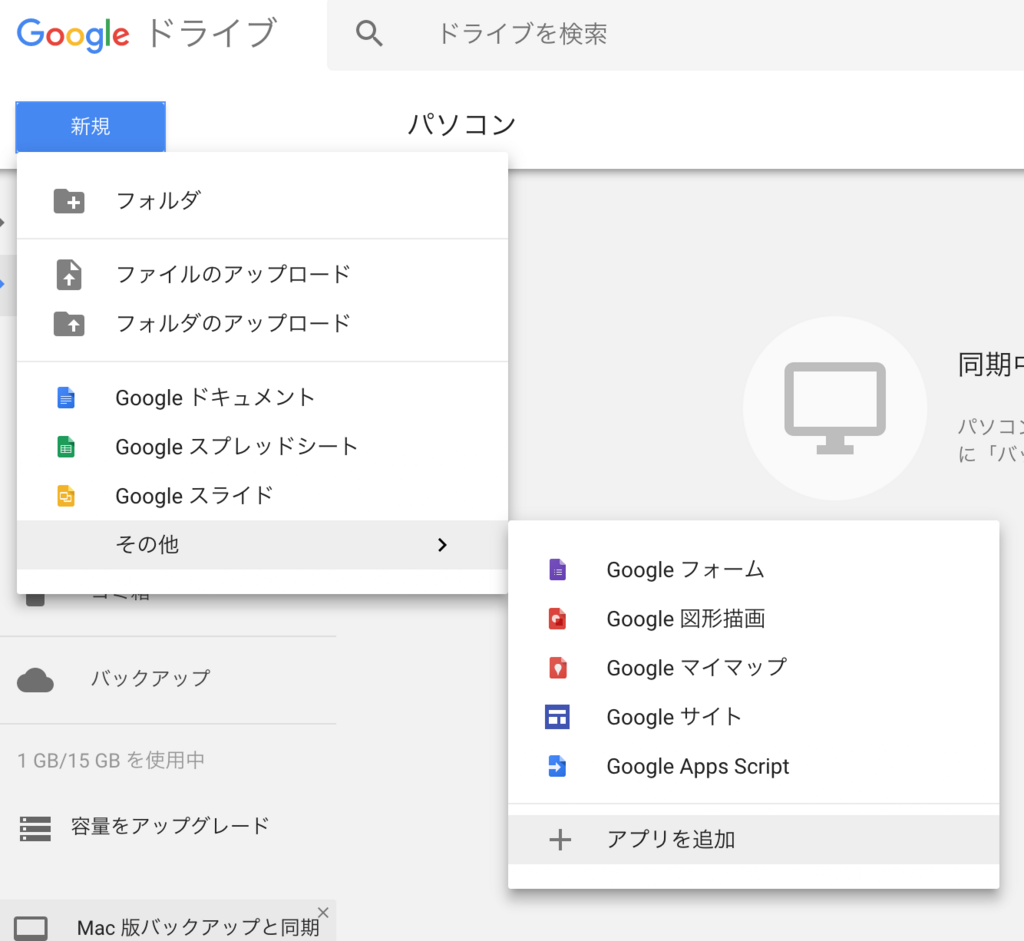Click the new folder icon beside フォルダ
Viewport: 1024px width, 941px height.
point(69,201)
